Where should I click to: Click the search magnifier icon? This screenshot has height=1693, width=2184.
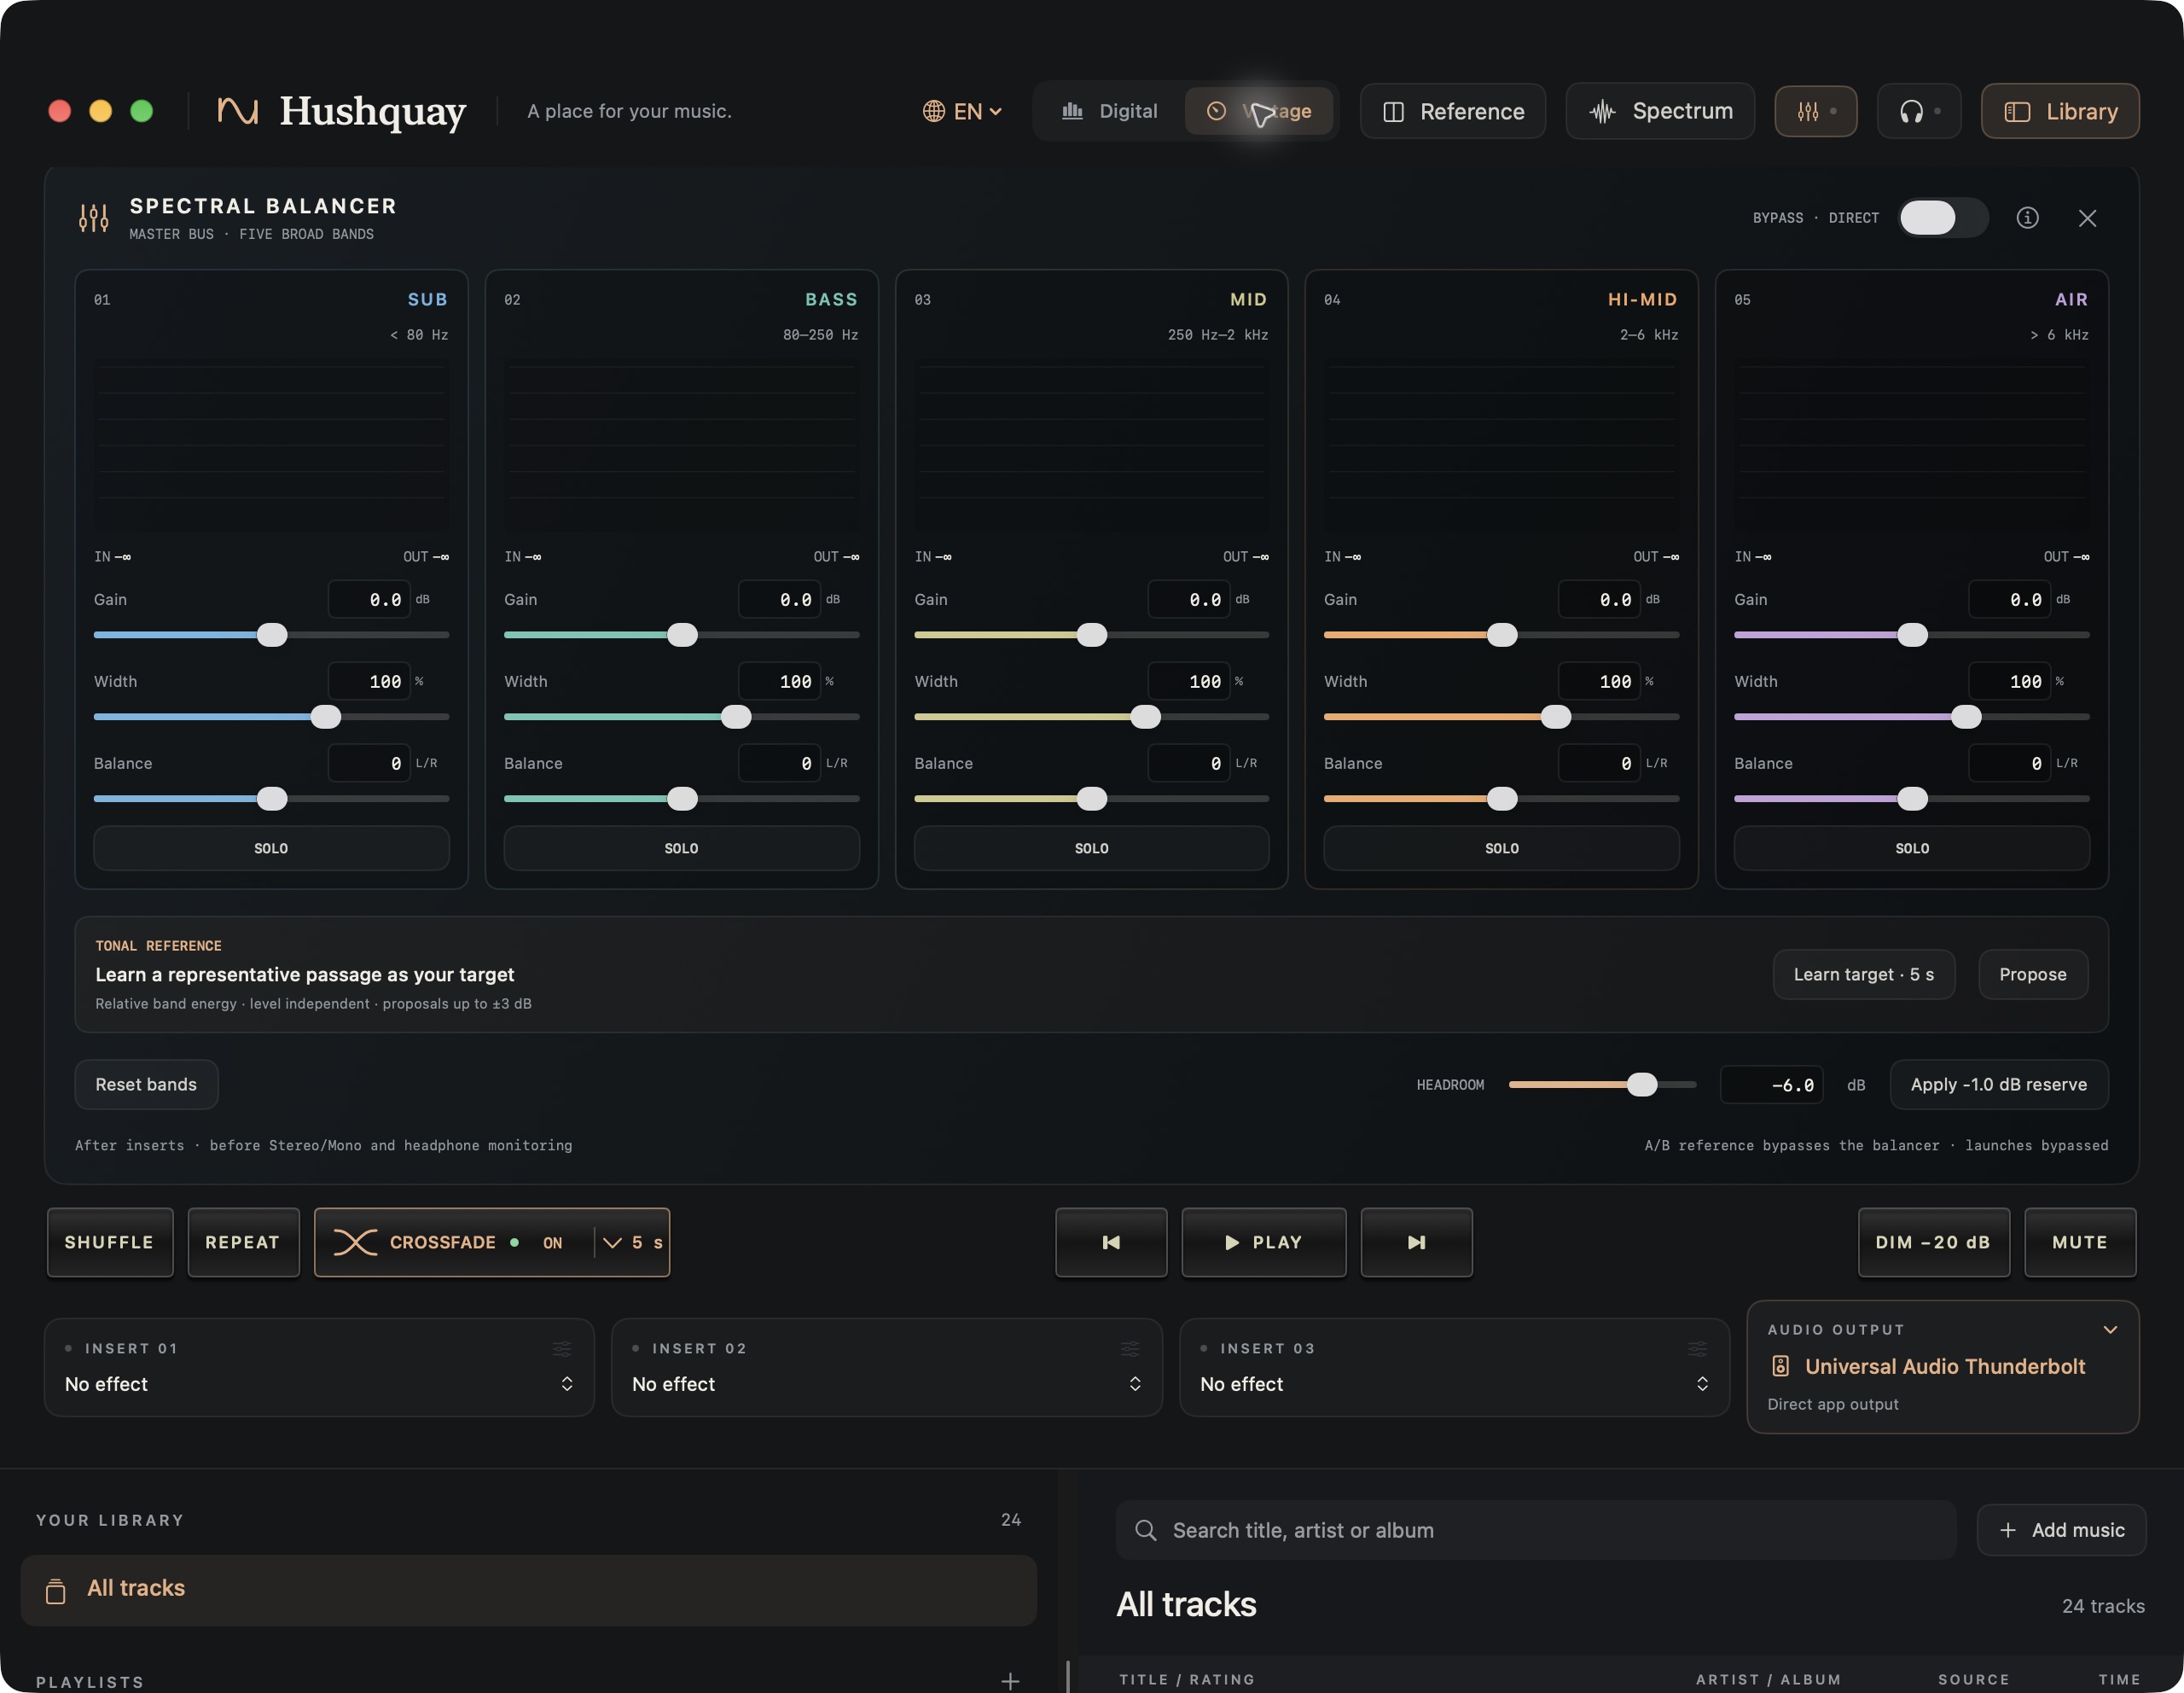coord(1146,1530)
